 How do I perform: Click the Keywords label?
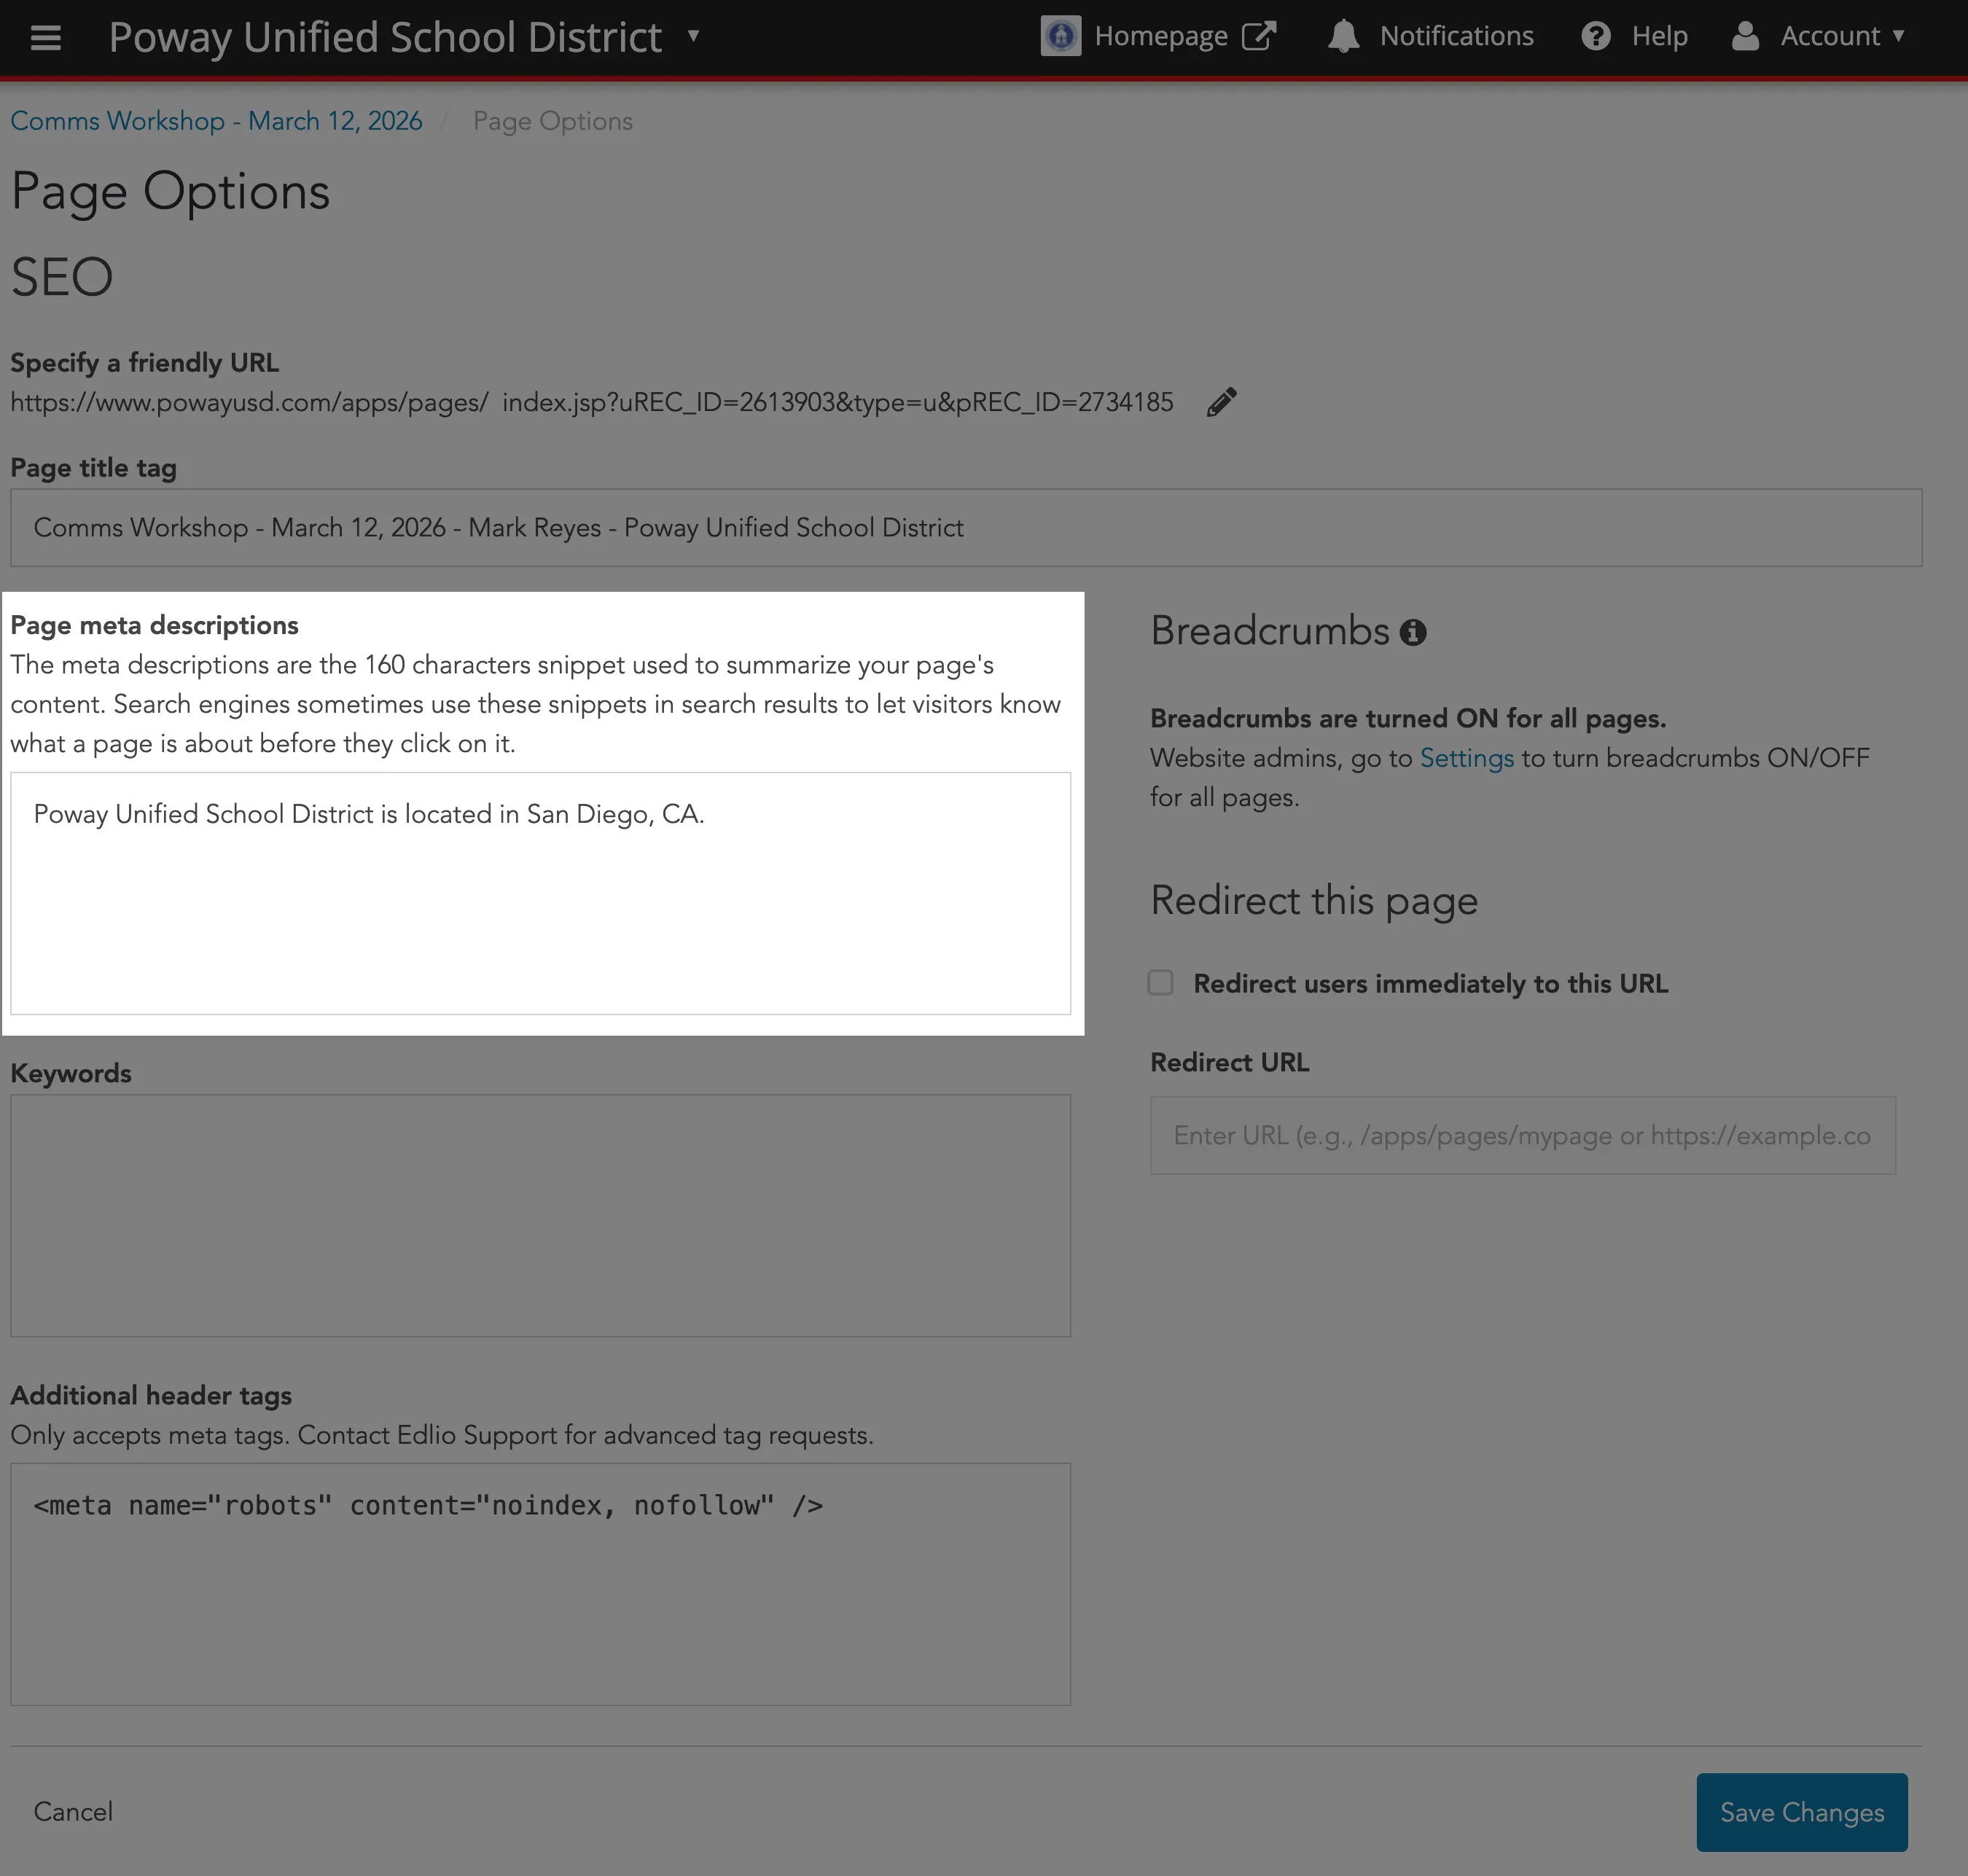[70, 1073]
